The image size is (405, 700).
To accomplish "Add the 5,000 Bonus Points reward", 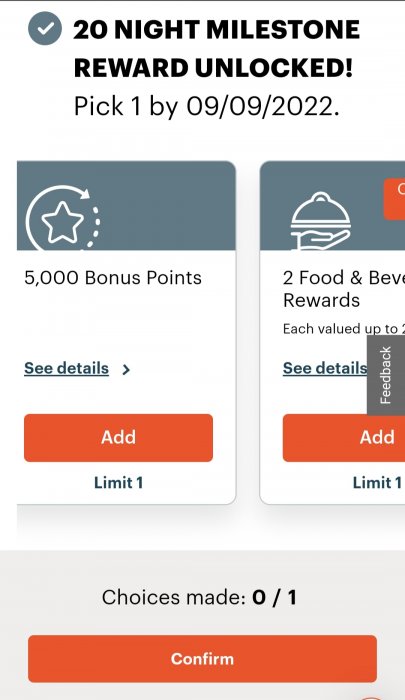I will [x=118, y=438].
